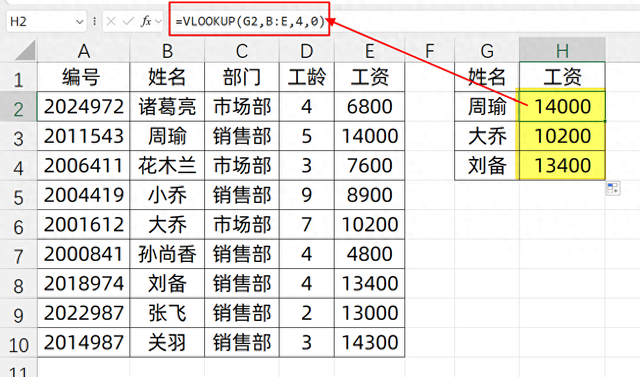This screenshot has height=377, width=640.
Task: Open the Auto Fill Options icon below H4
Action: coord(613,188)
